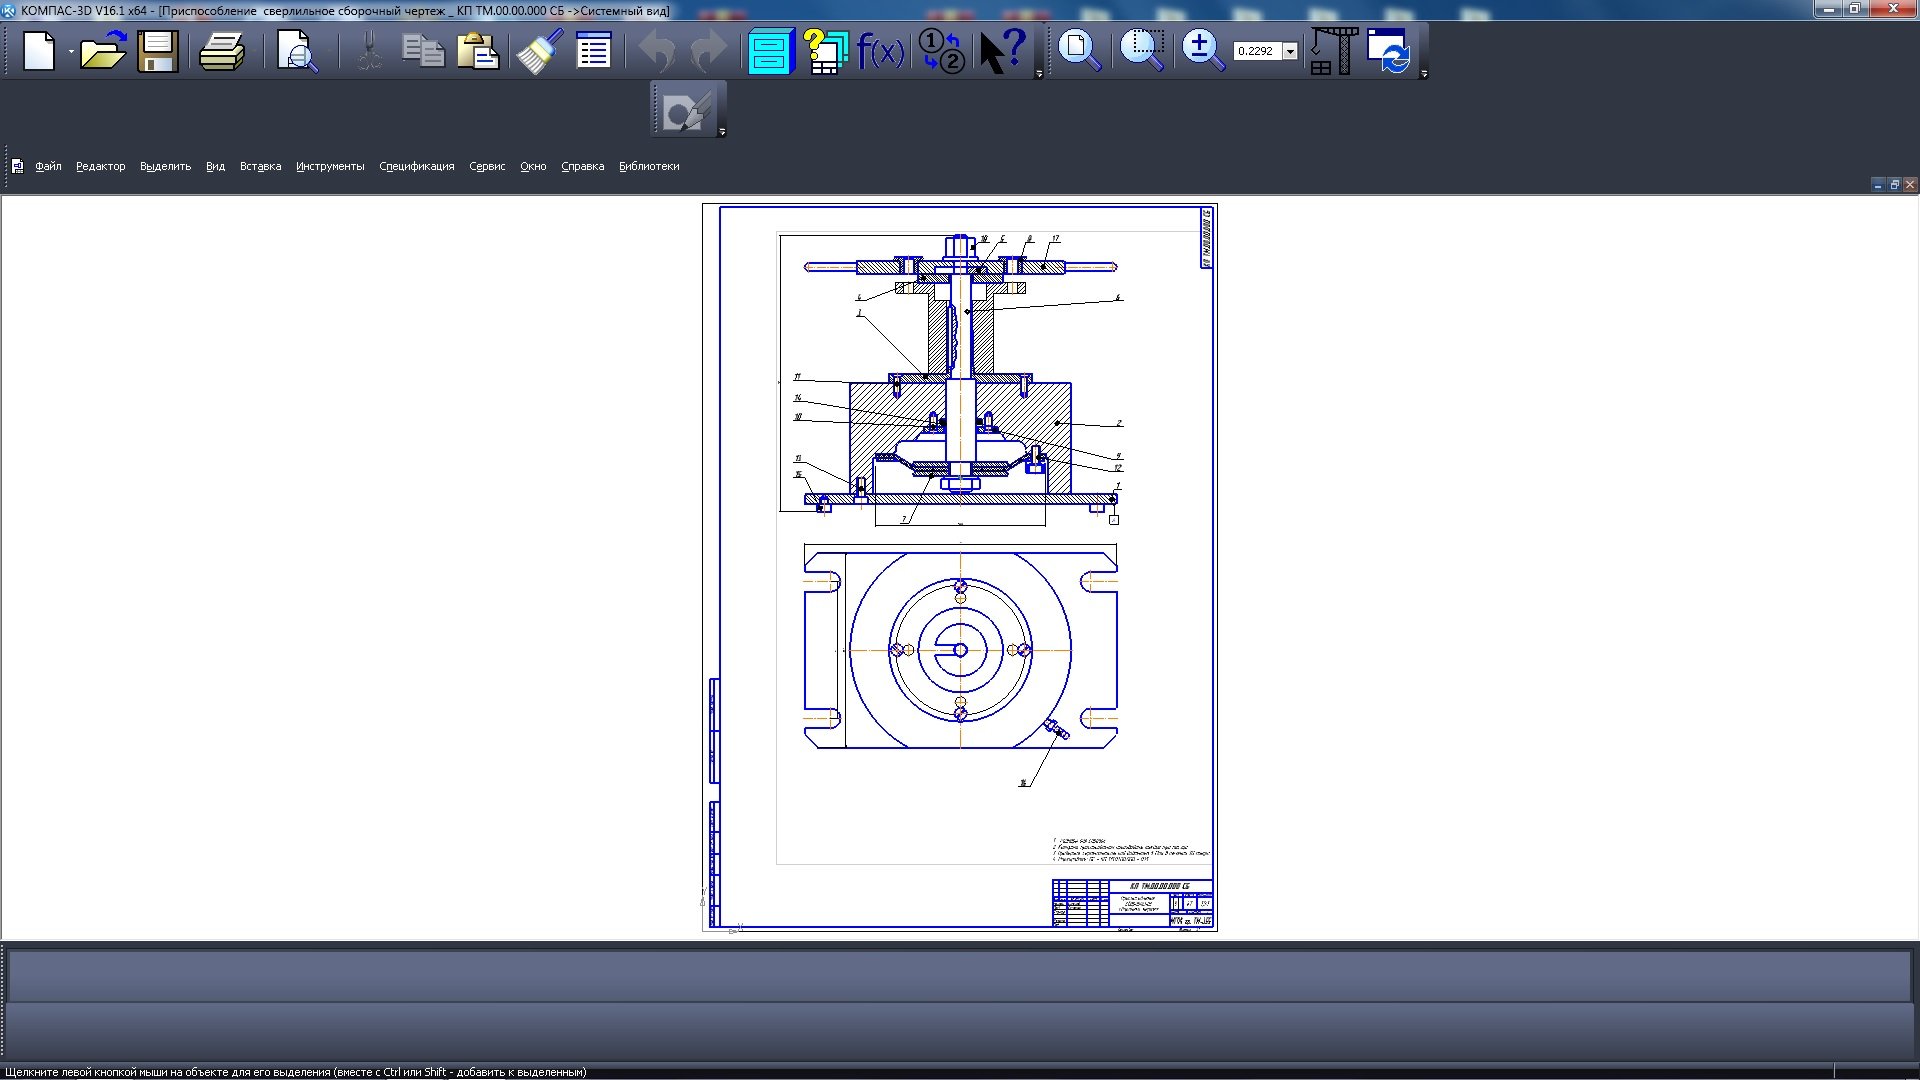
Task: Click the paste clipboard icon
Action: point(478,51)
